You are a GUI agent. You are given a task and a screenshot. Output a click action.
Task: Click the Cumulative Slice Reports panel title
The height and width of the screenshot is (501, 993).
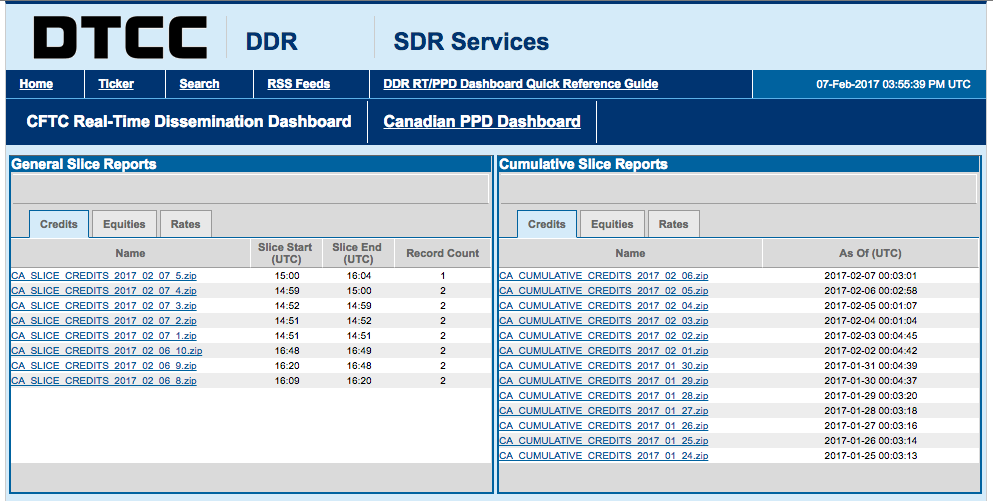(583, 165)
